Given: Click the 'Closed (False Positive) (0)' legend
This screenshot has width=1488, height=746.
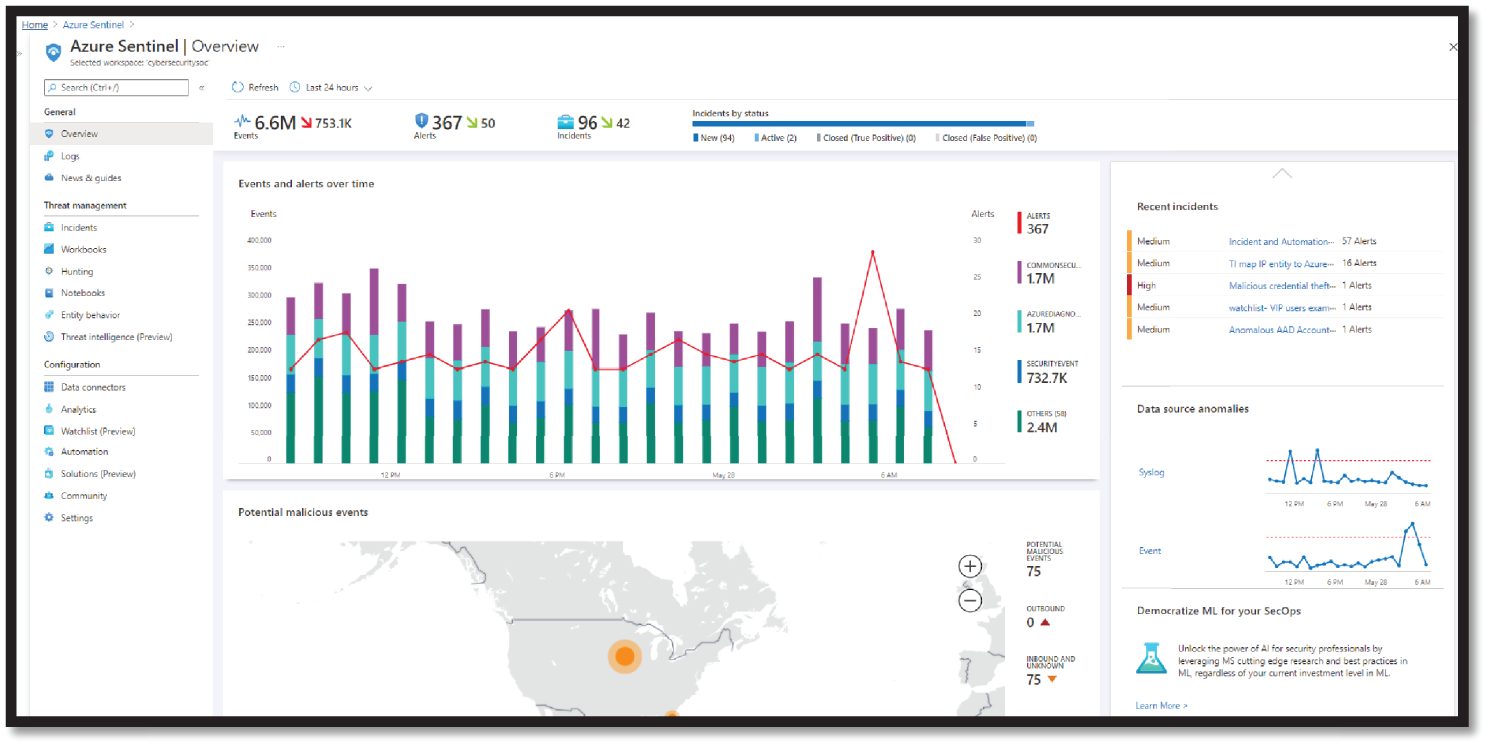Looking at the screenshot, I should point(986,138).
